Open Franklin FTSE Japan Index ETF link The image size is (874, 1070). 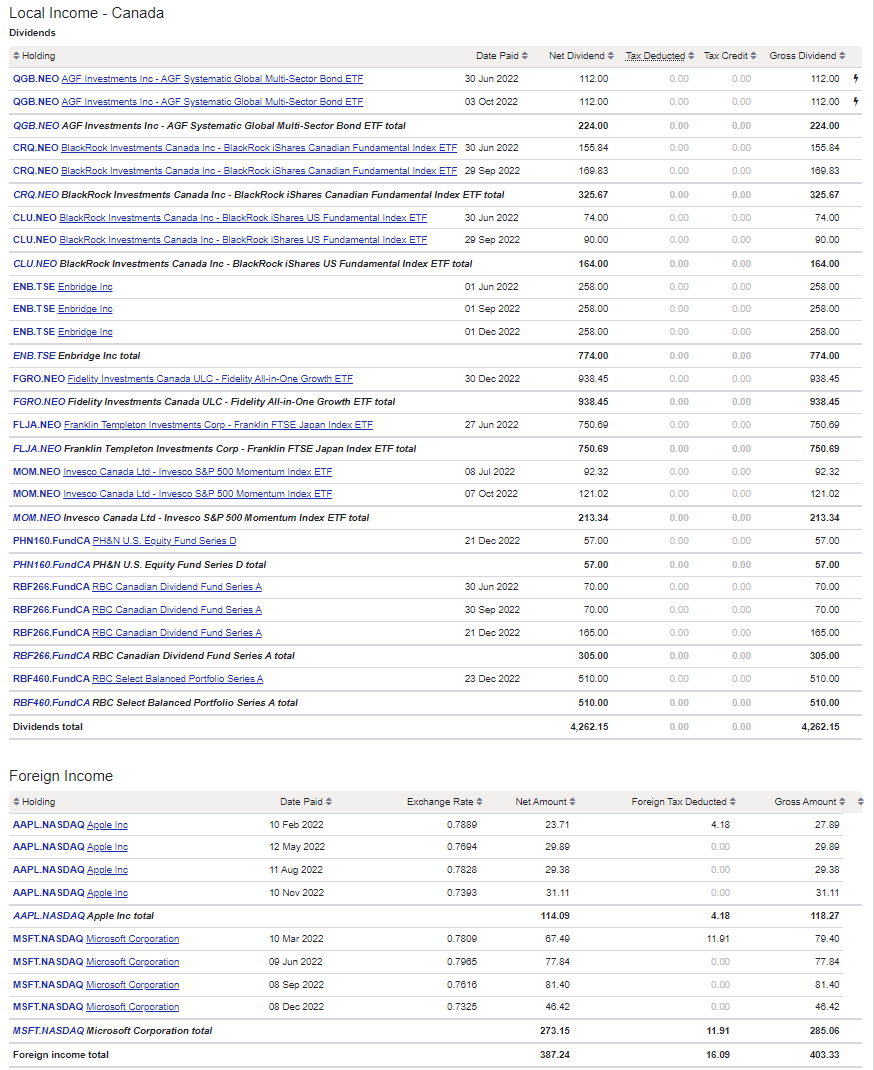(218, 424)
